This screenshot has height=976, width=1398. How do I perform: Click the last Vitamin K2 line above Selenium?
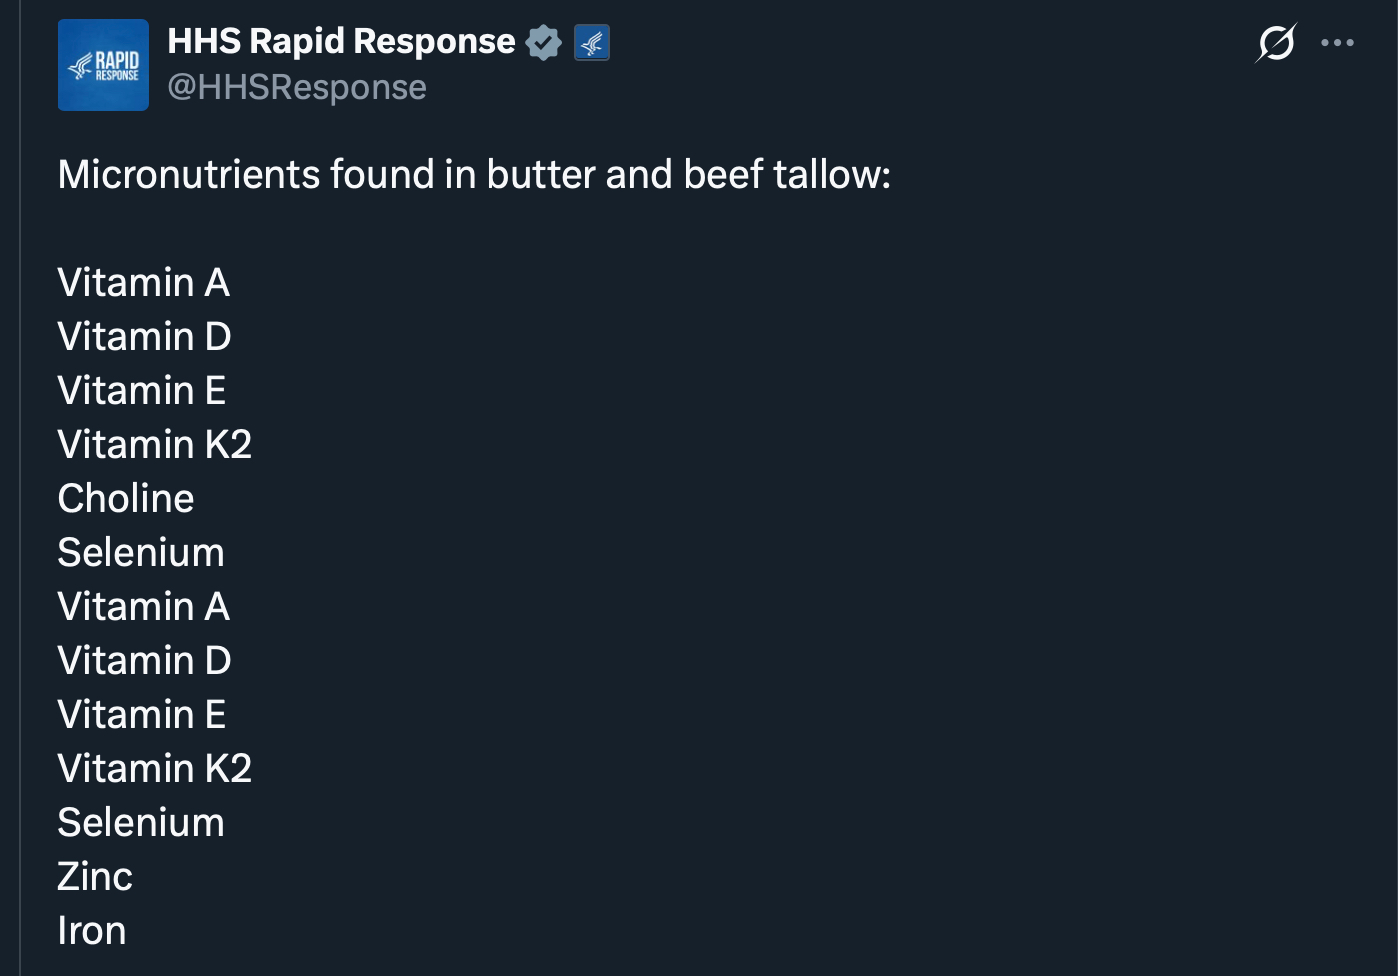154,768
